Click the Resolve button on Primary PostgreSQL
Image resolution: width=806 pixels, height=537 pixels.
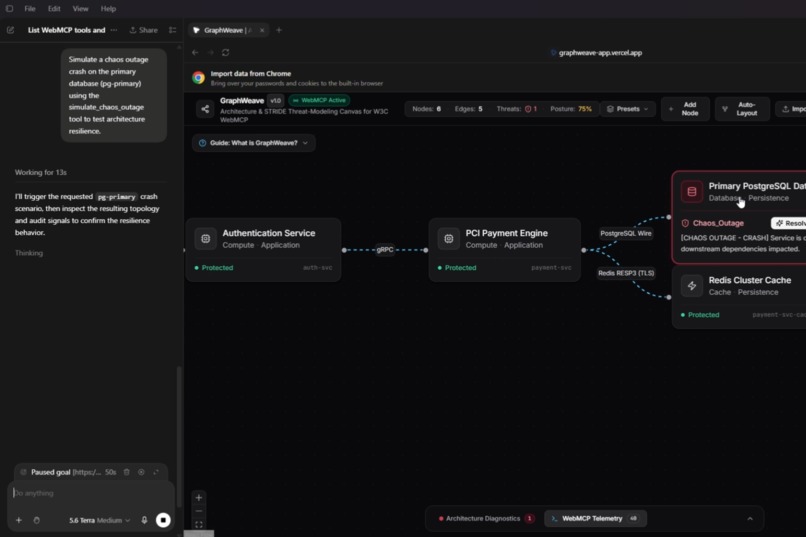tap(789, 223)
